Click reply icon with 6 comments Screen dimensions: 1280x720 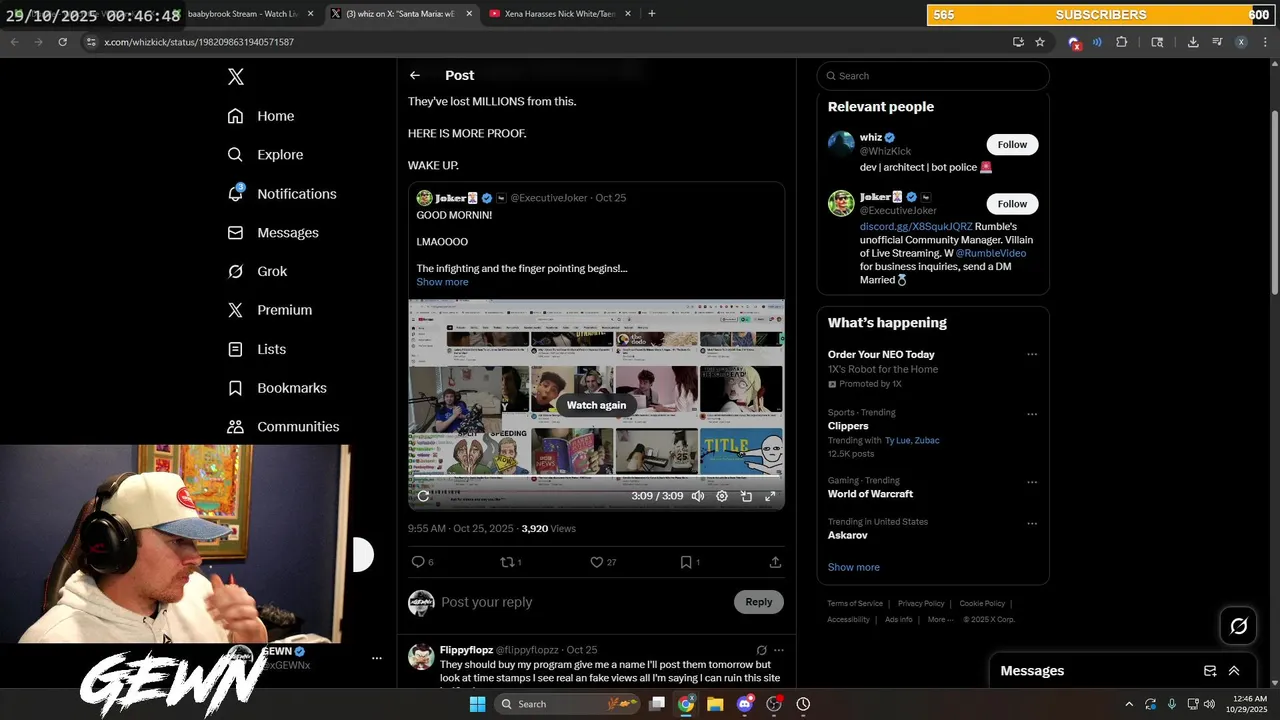pyautogui.click(x=418, y=562)
